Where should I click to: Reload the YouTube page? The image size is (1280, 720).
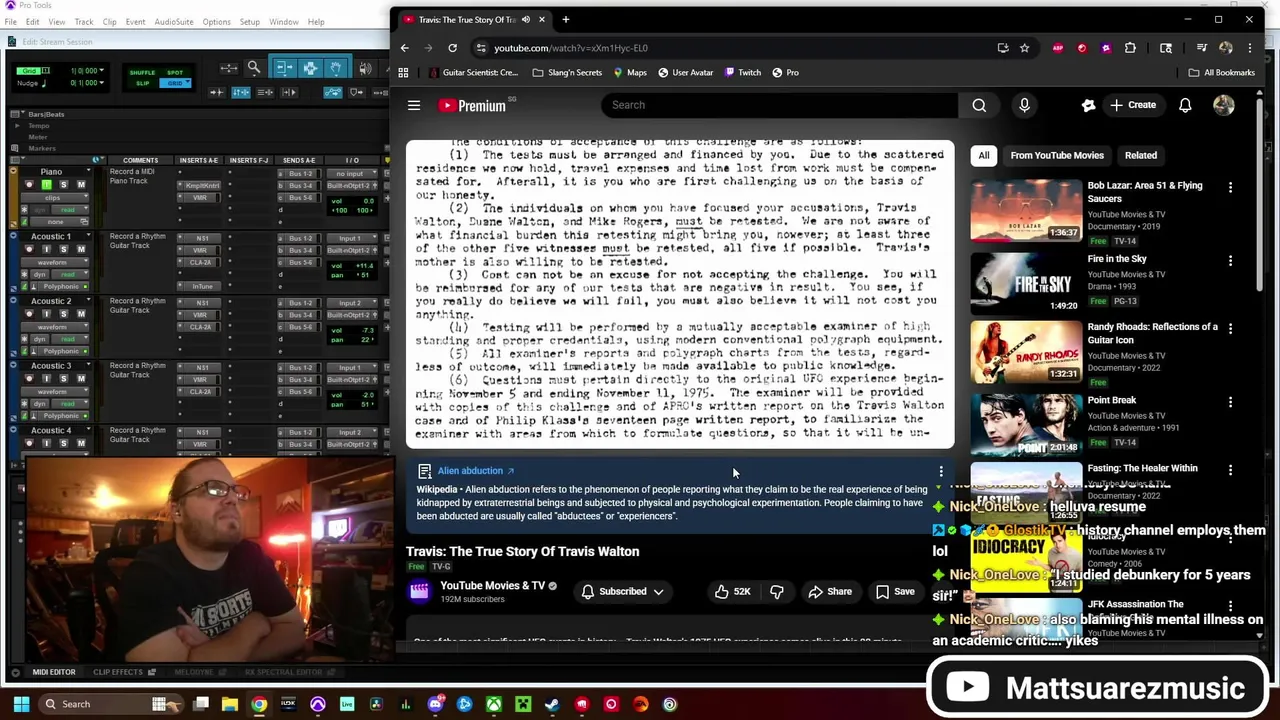[452, 48]
